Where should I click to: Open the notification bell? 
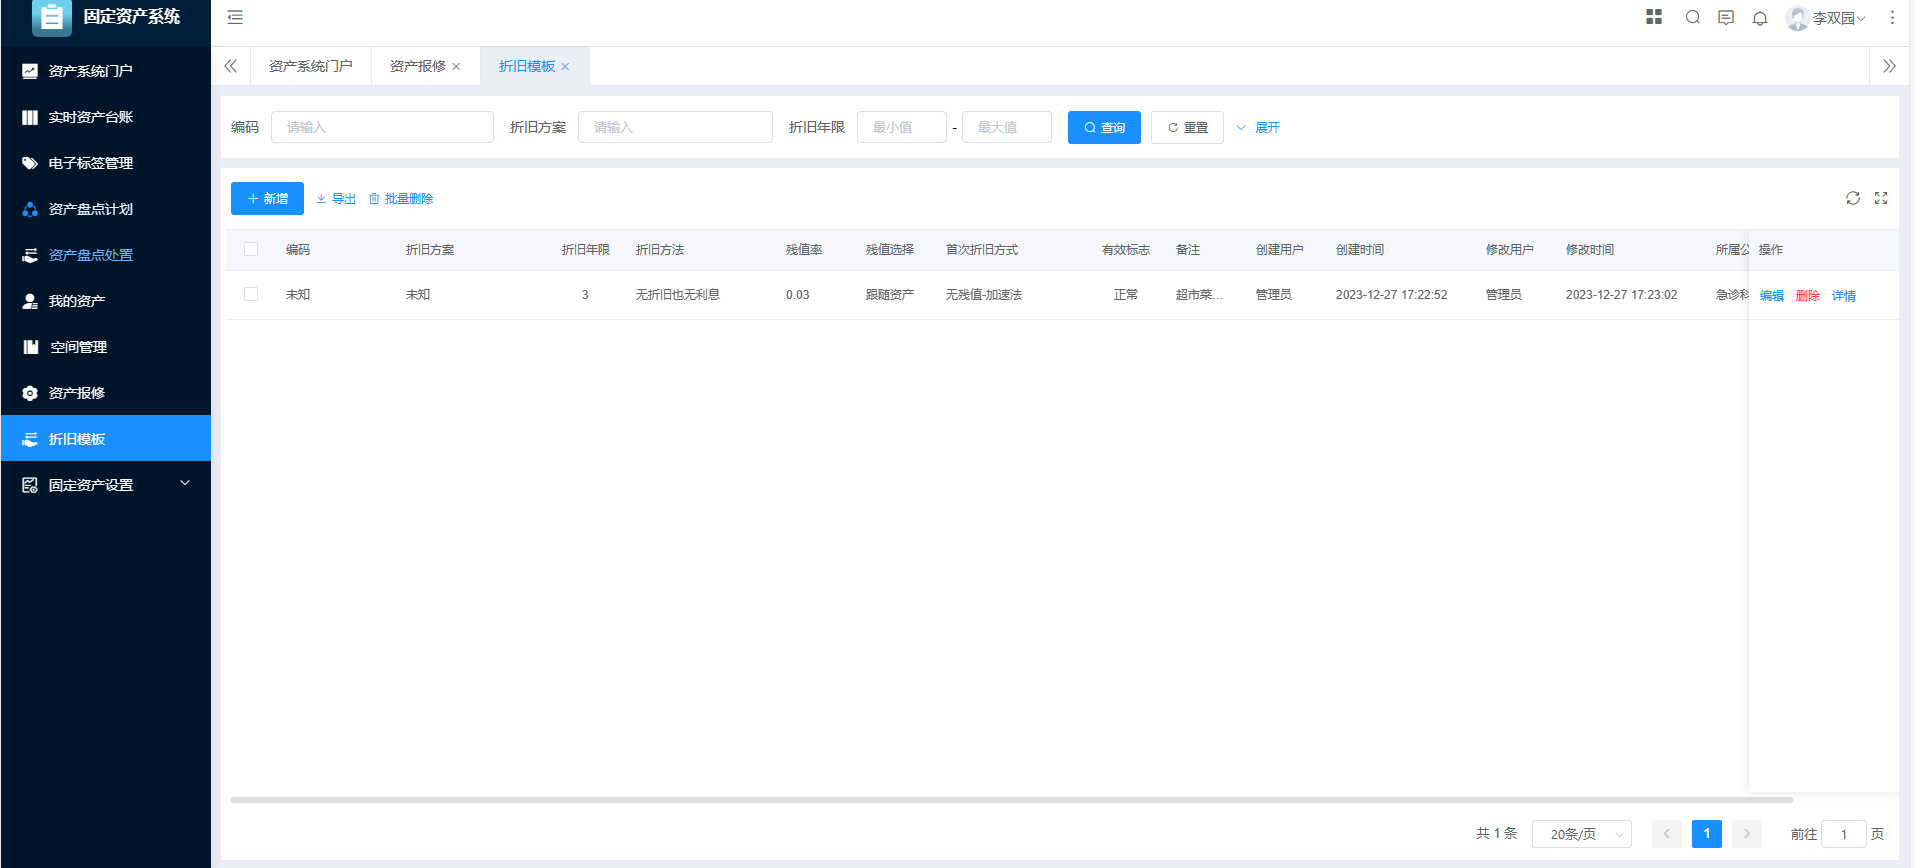pyautogui.click(x=1760, y=18)
